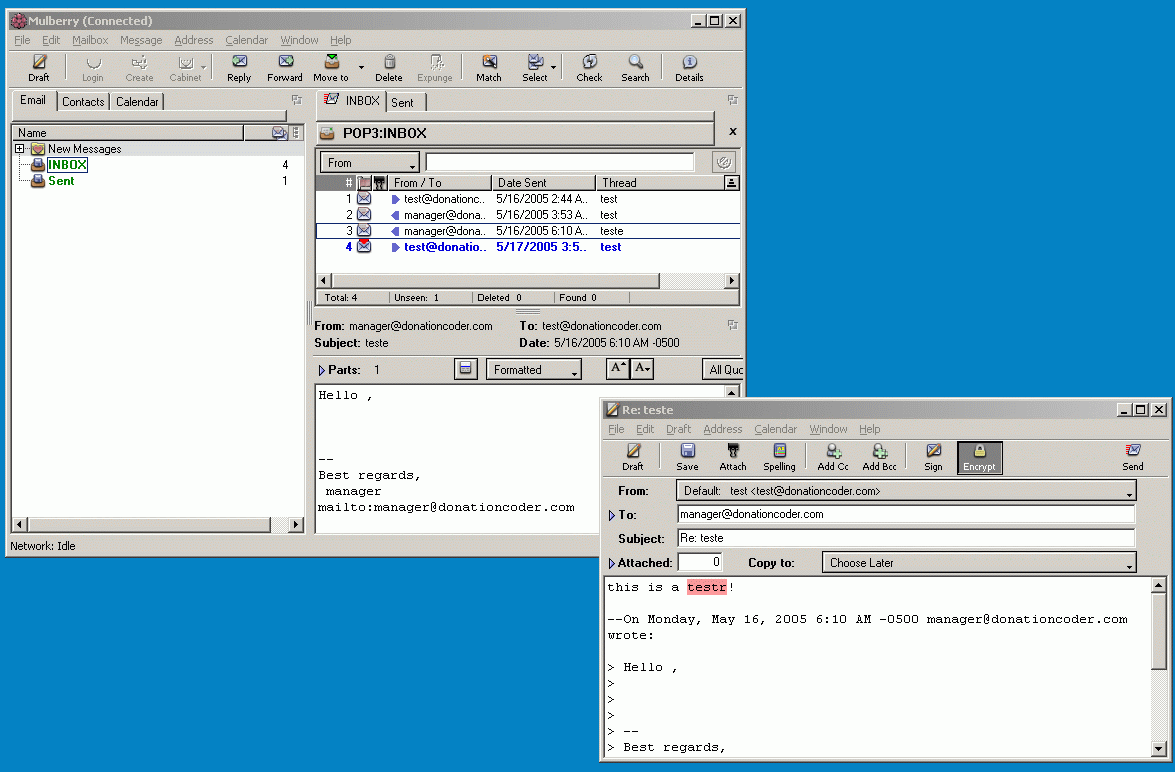The height and width of the screenshot is (772, 1175).
Task: Click Draft icon in Re: teste window
Action: [632, 456]
